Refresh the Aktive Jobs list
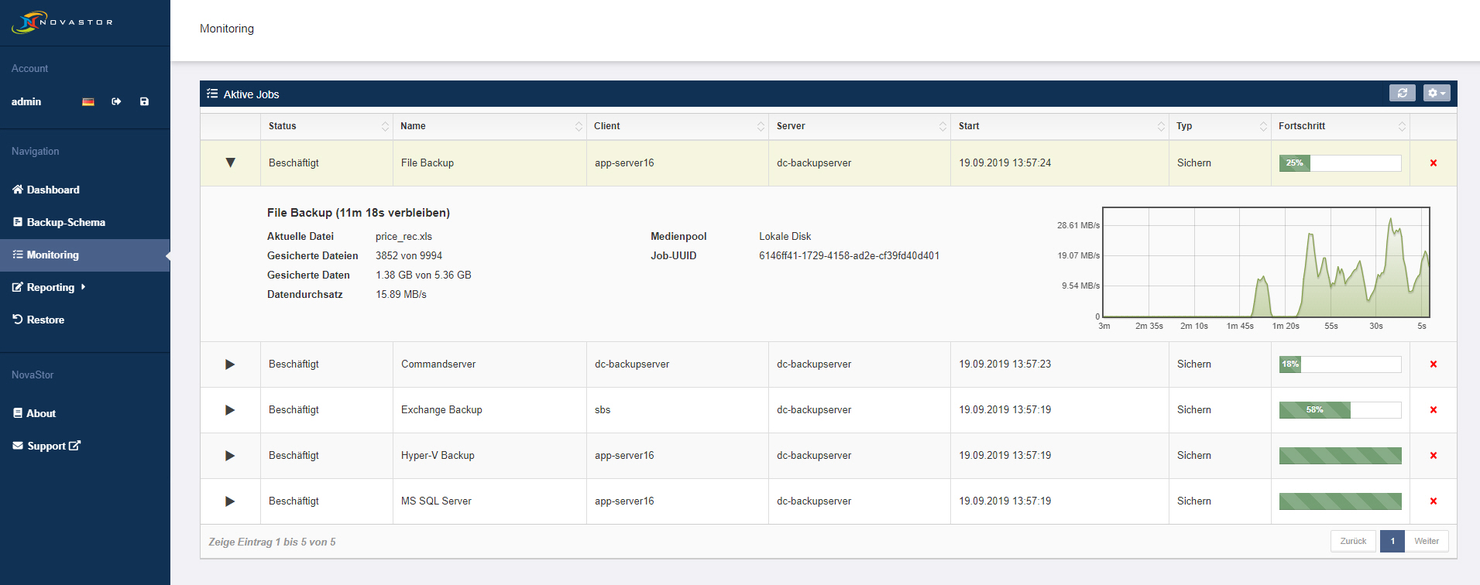 [x=1402, y=92]
